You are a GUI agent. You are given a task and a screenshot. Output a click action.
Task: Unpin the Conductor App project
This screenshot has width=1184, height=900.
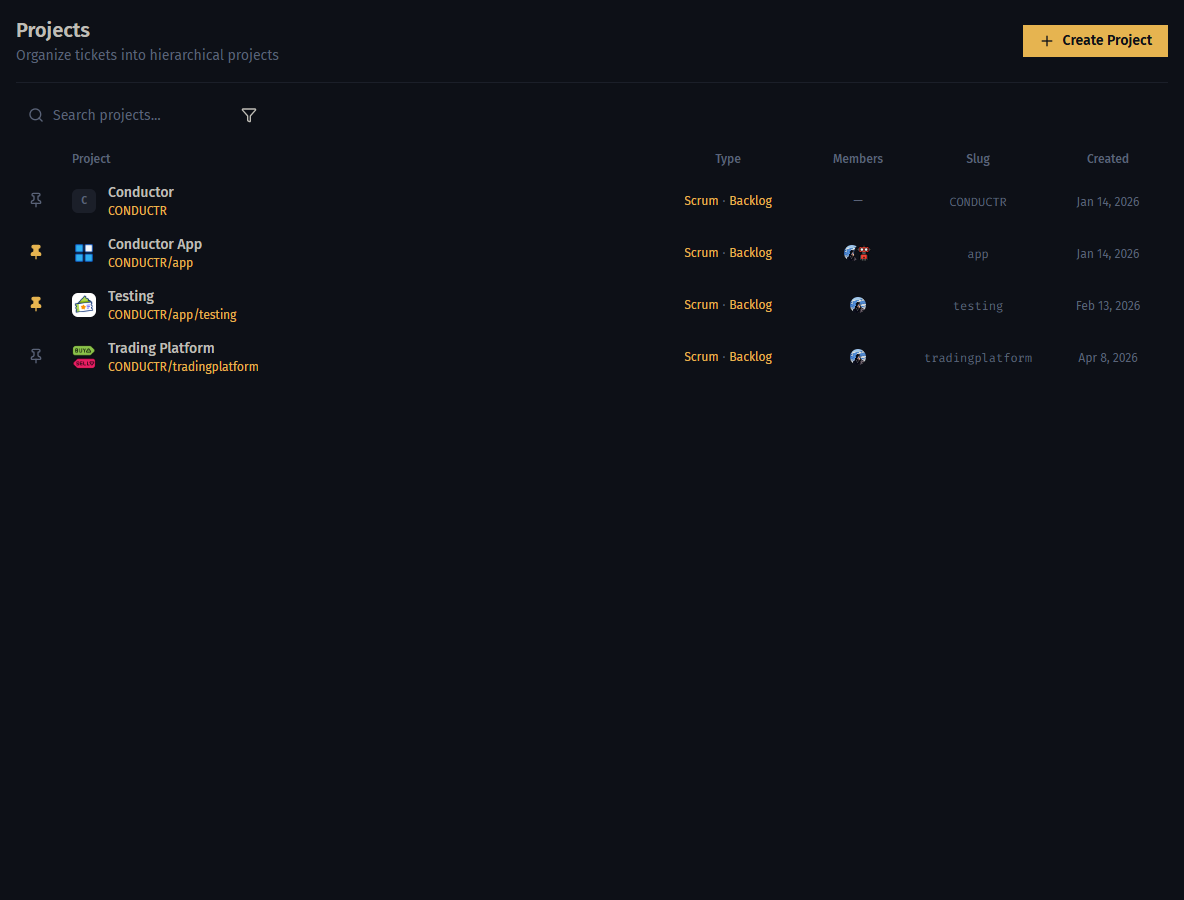coord(35,252)
